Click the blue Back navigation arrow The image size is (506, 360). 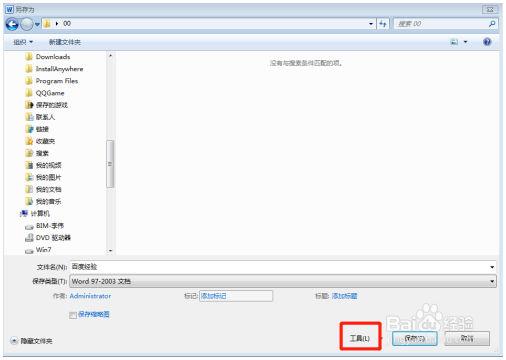12,24
